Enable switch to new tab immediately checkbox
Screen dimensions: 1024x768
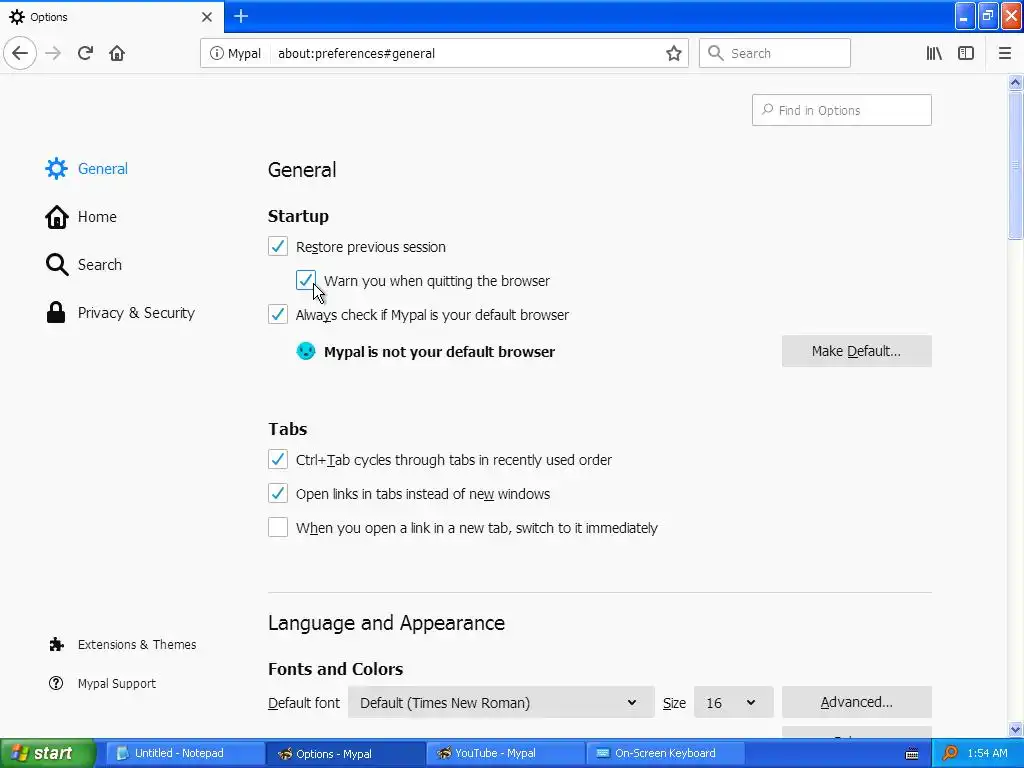click(x=278, y=527)
